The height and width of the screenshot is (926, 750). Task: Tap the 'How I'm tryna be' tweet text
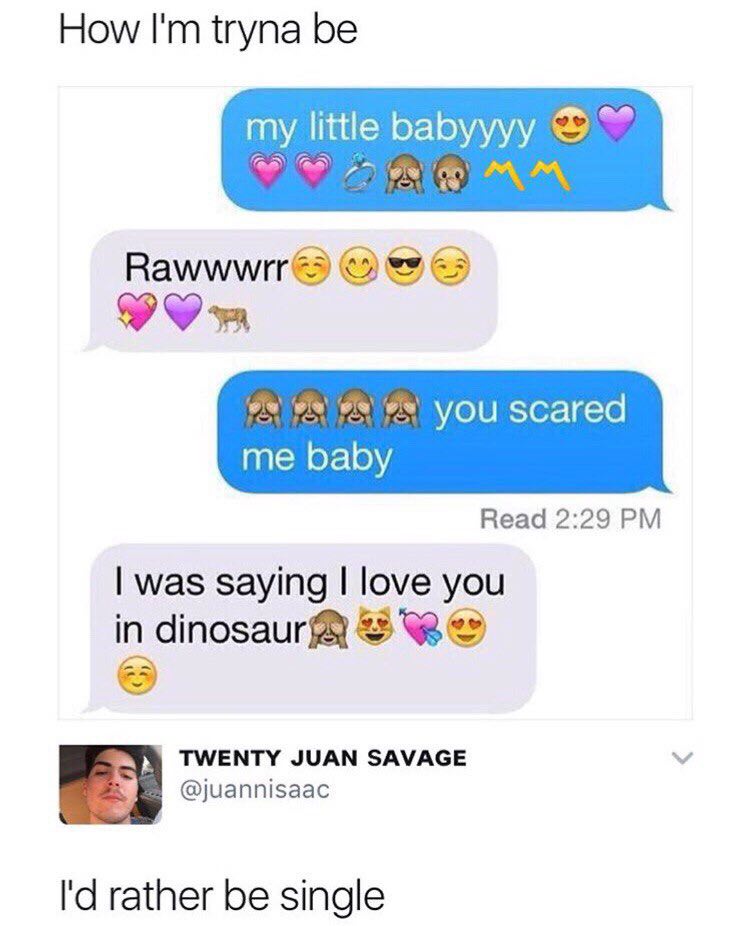point(208,30)
